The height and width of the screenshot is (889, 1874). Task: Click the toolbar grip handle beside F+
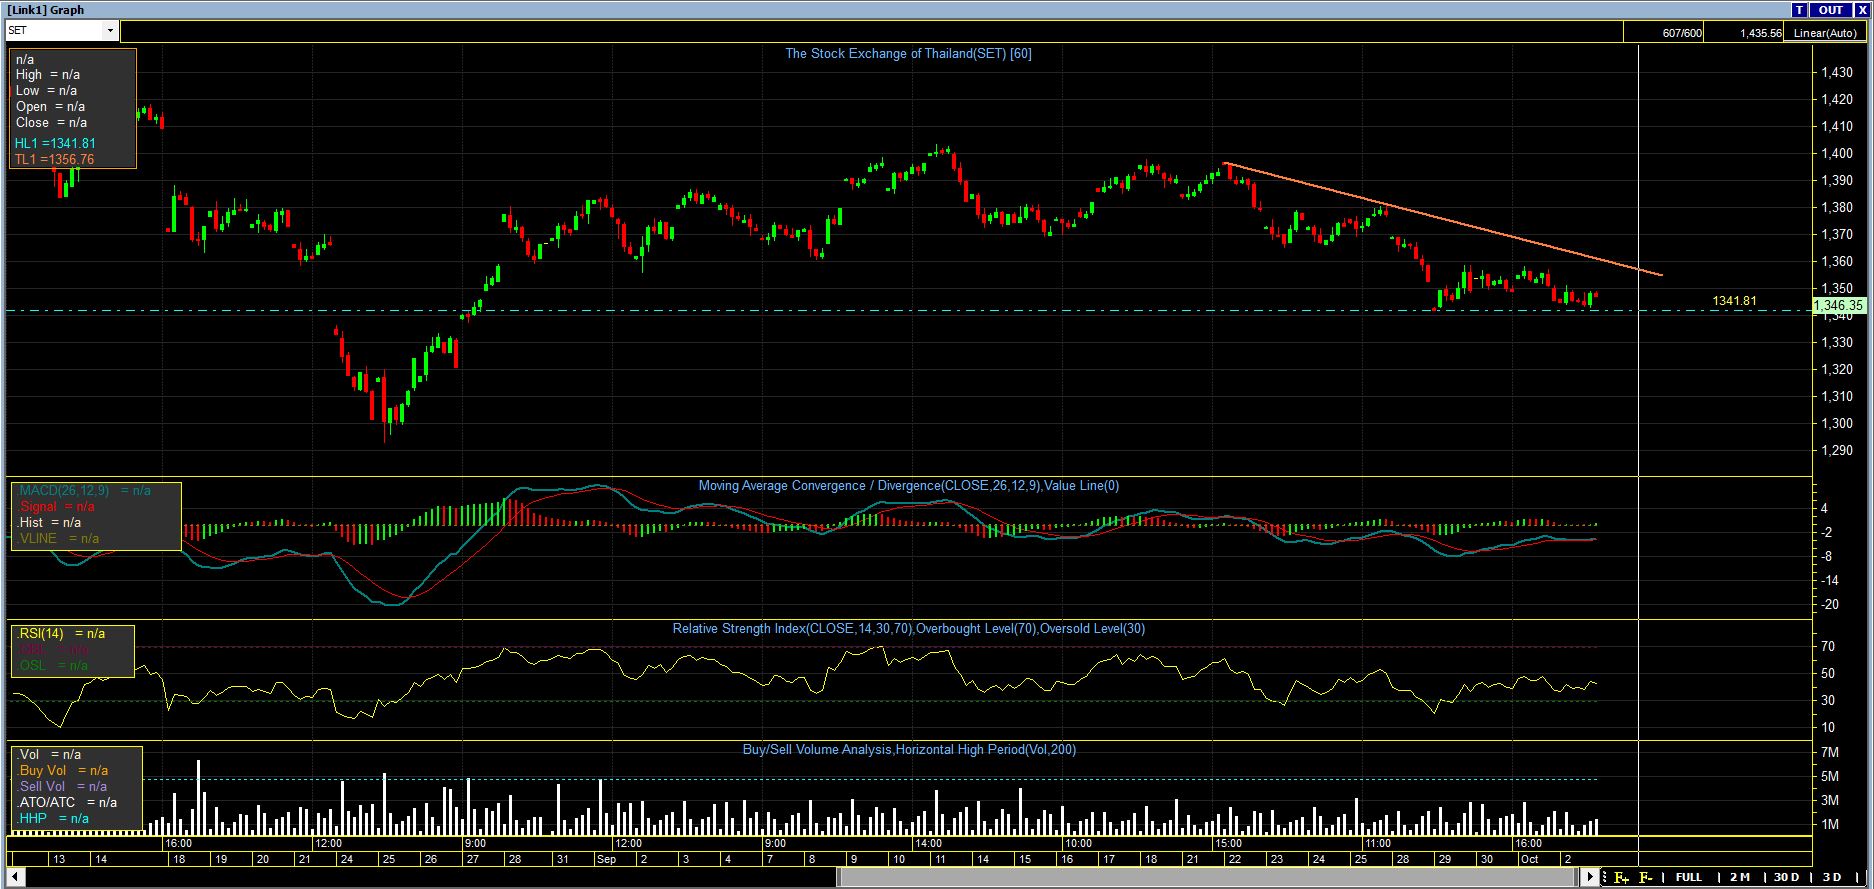1605,877
